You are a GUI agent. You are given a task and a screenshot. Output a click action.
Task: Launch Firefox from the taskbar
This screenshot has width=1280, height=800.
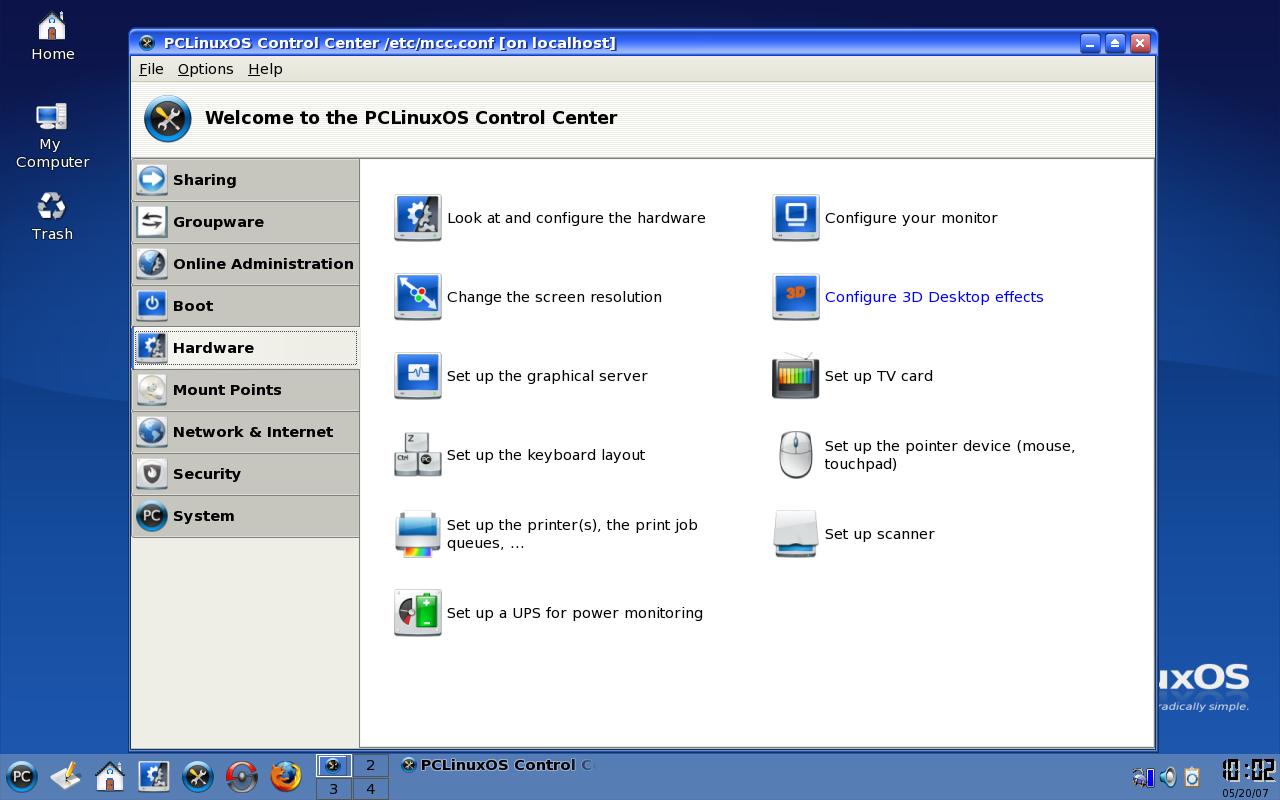286,776
